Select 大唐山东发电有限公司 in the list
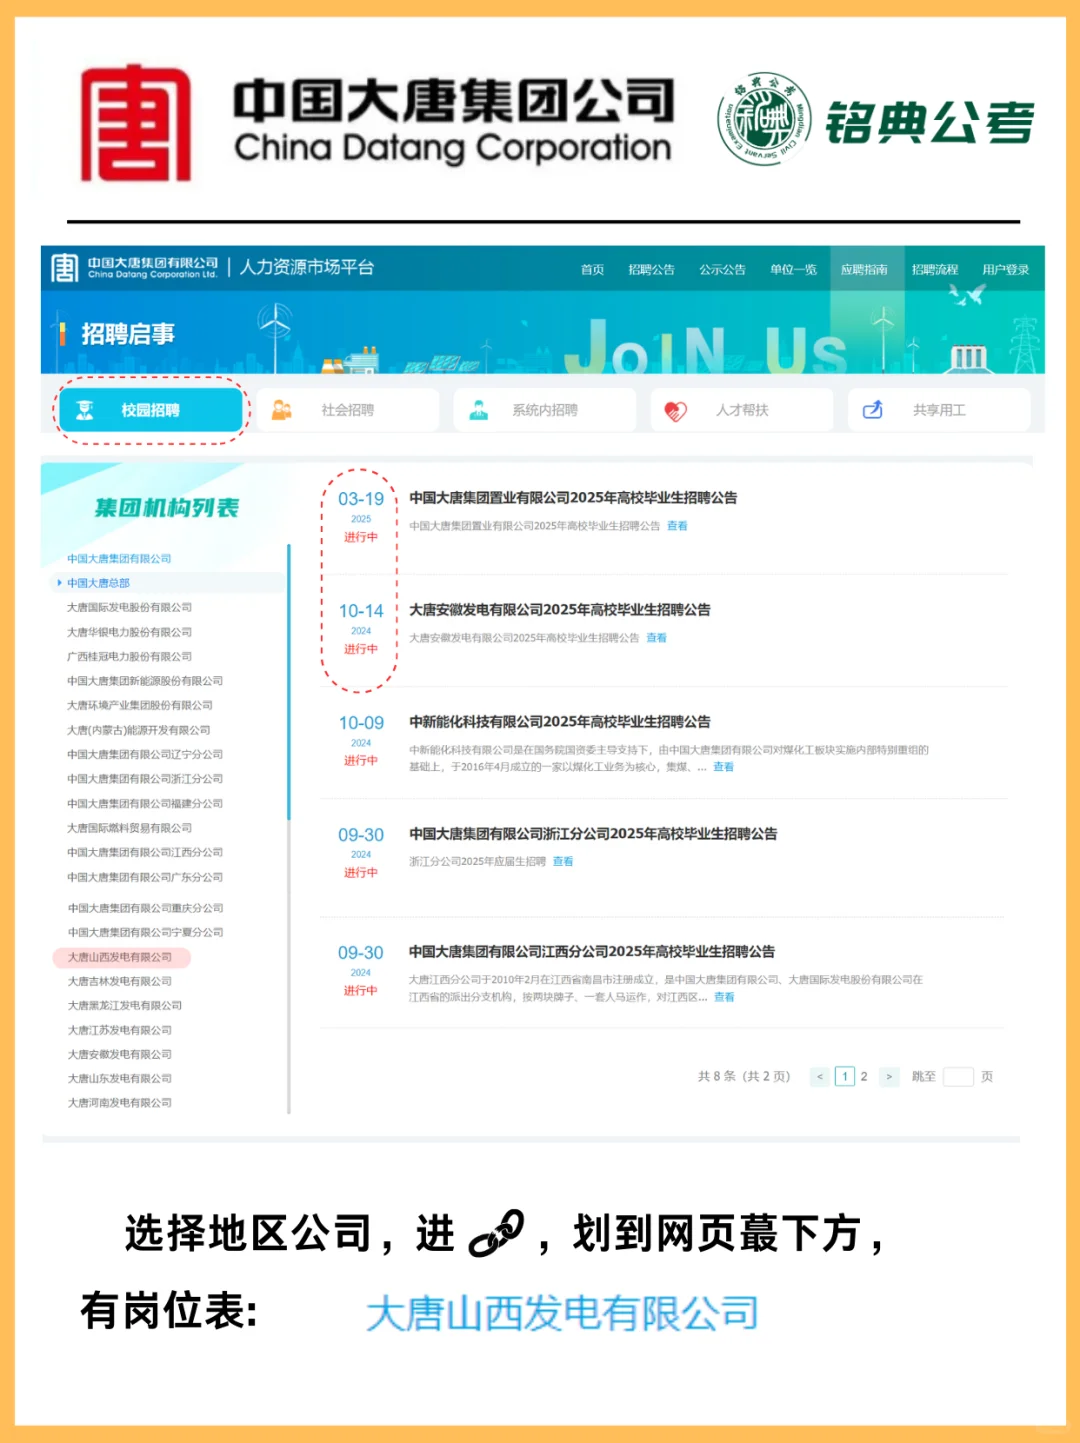Viewport: 1080px width, 1443px height. [x=119, y=1079]
